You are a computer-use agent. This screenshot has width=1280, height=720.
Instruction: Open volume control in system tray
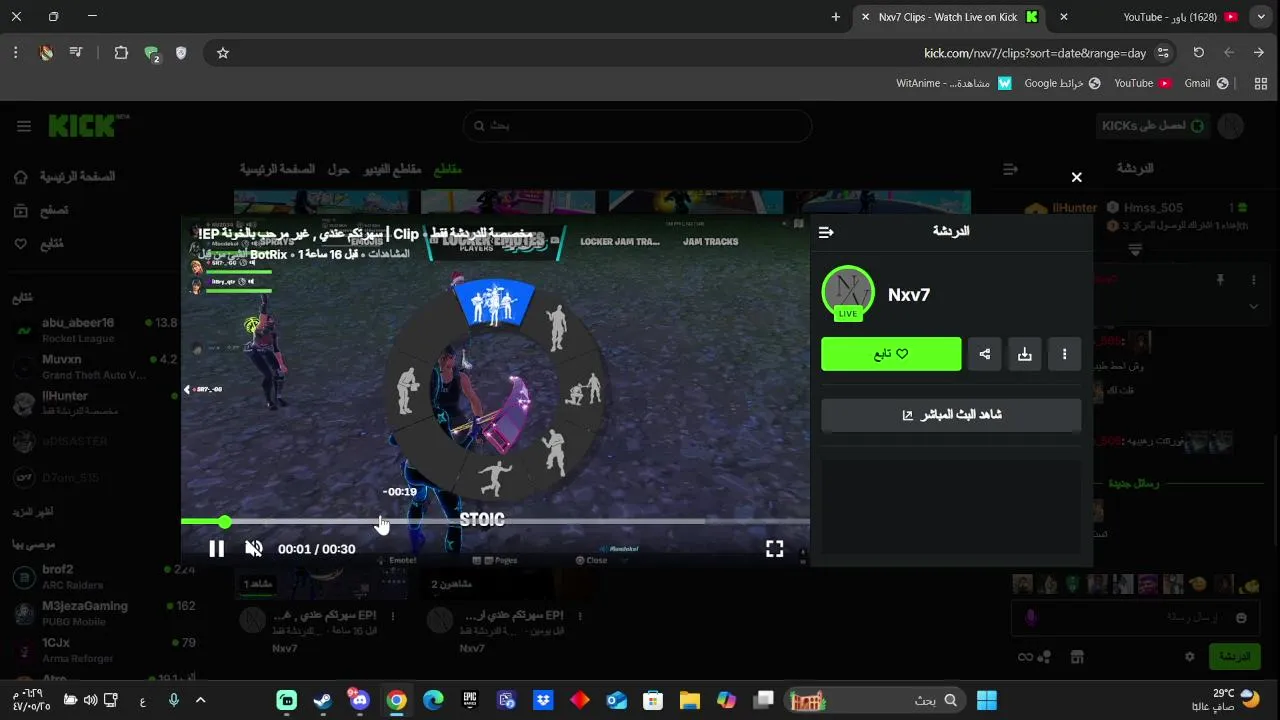tap(90, 700)
